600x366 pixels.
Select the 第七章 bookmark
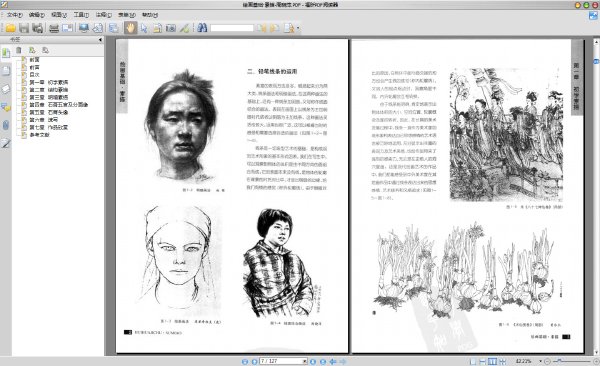(x=49, y=127)
